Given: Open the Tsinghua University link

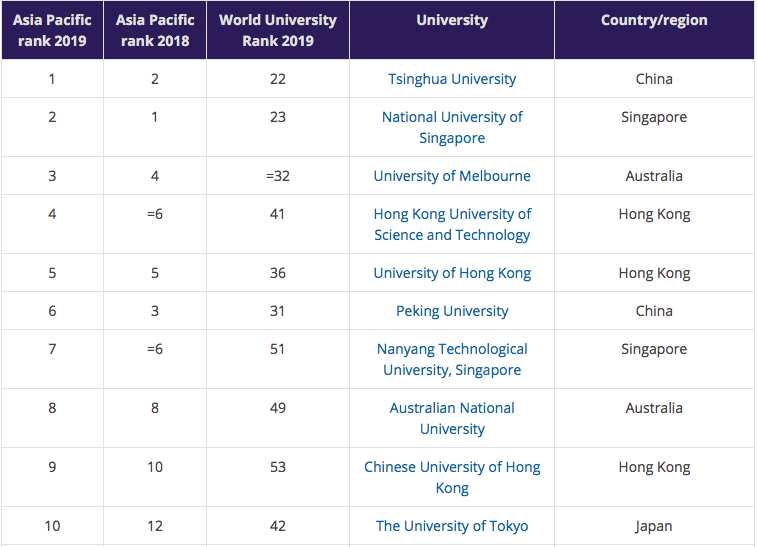Looking at the screenshot, I should (452, 79).
